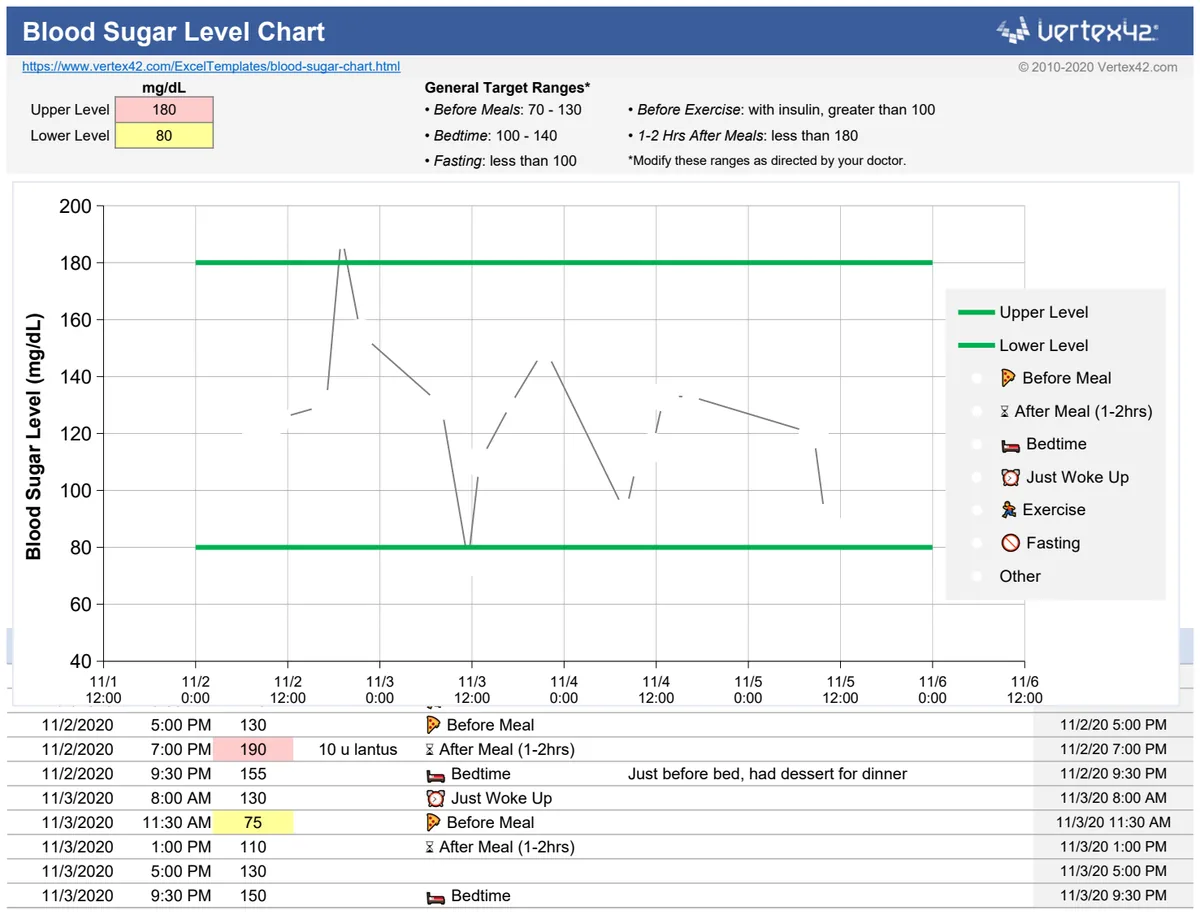
Task: Select the 110 reading cell
Action: click(253, 847)
